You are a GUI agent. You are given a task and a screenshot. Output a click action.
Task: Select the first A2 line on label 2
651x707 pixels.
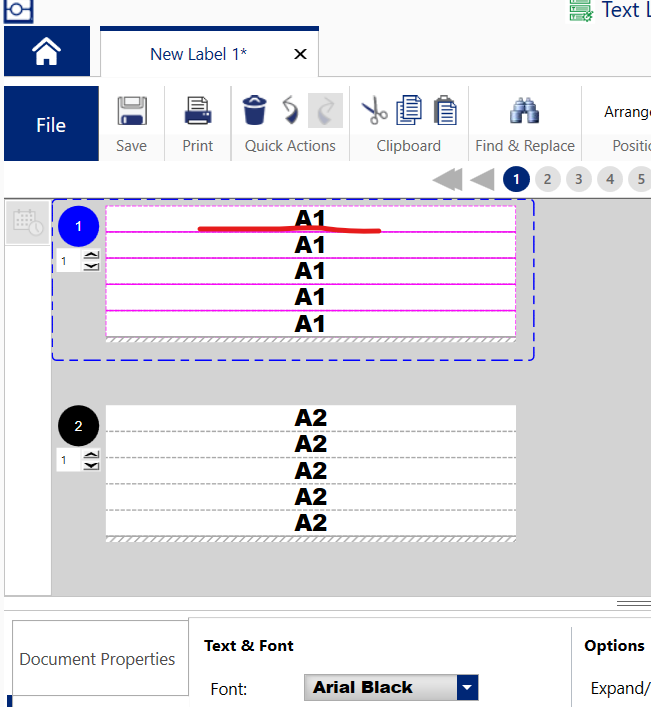coord(311,418)
